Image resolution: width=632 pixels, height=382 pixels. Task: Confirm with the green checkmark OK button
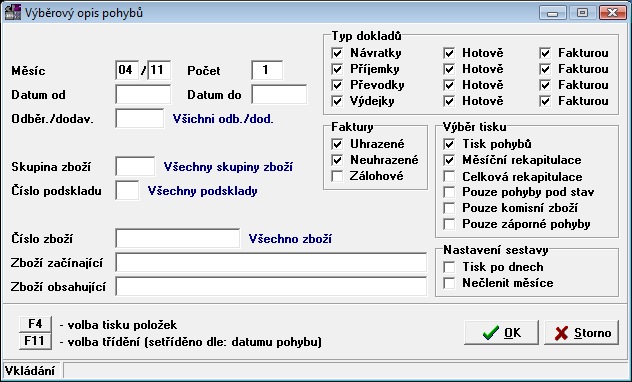point(501,333)
